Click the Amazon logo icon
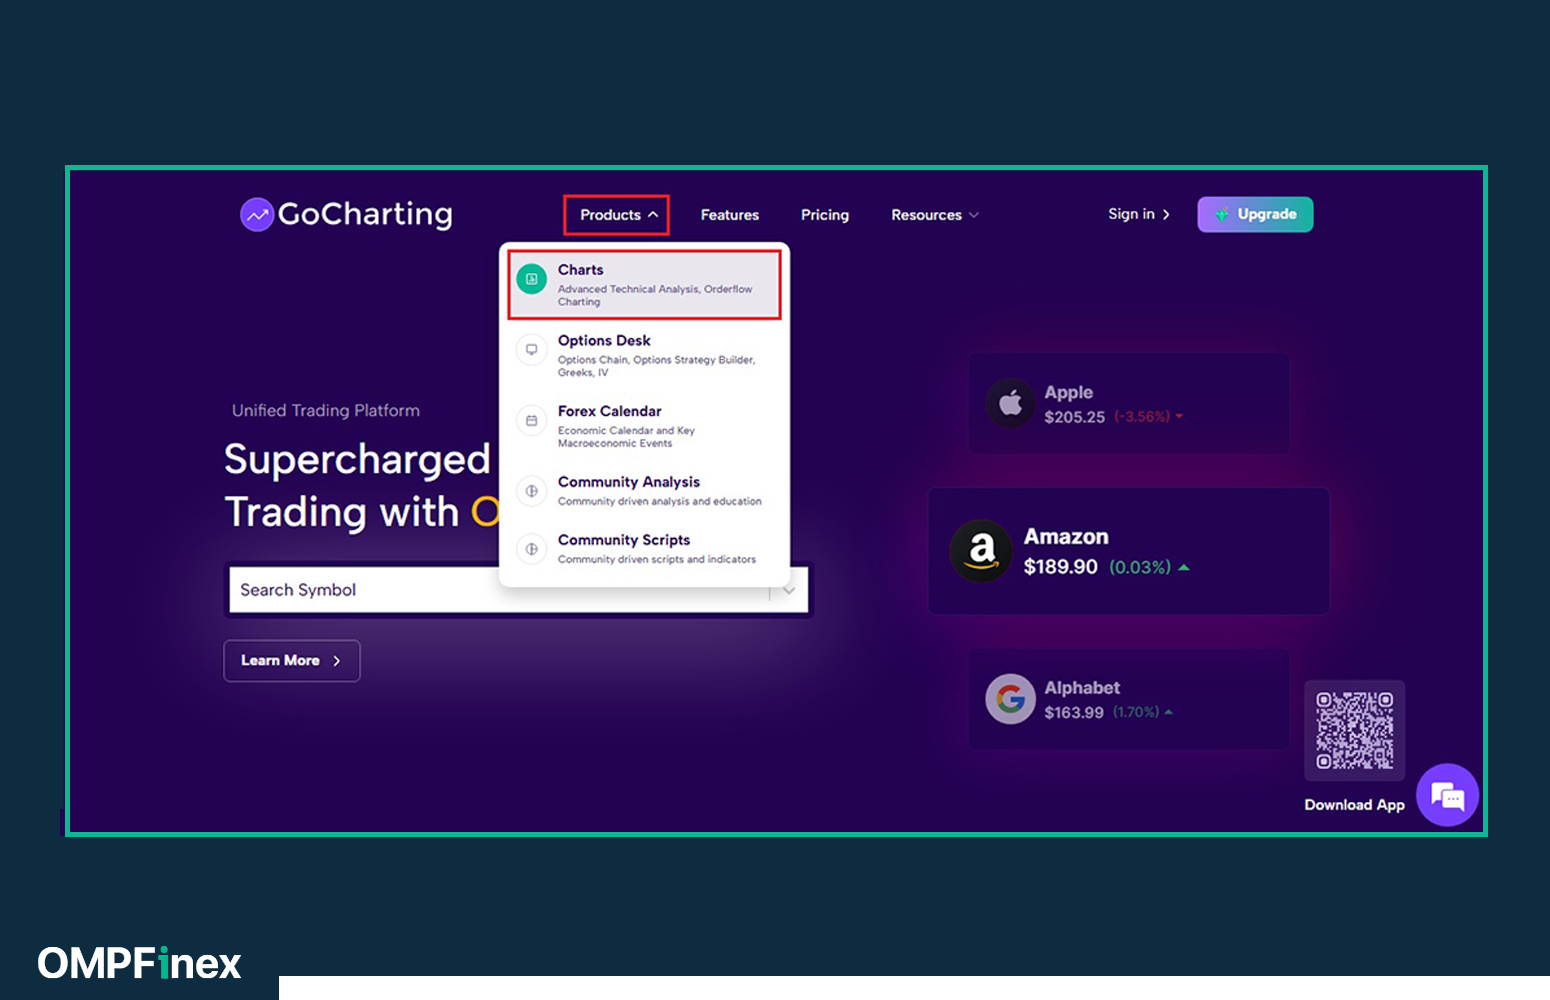The image size is (1550, 1000). tap(981, 551)
